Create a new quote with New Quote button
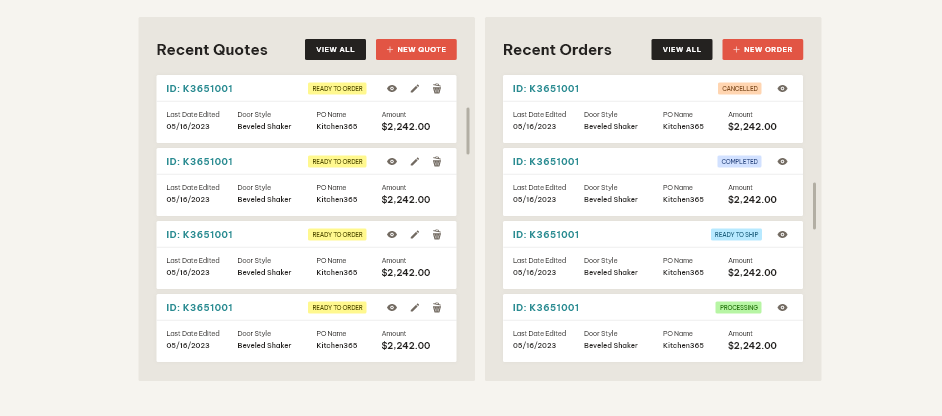This screenshot has width=942, height=416. (416, 49)
